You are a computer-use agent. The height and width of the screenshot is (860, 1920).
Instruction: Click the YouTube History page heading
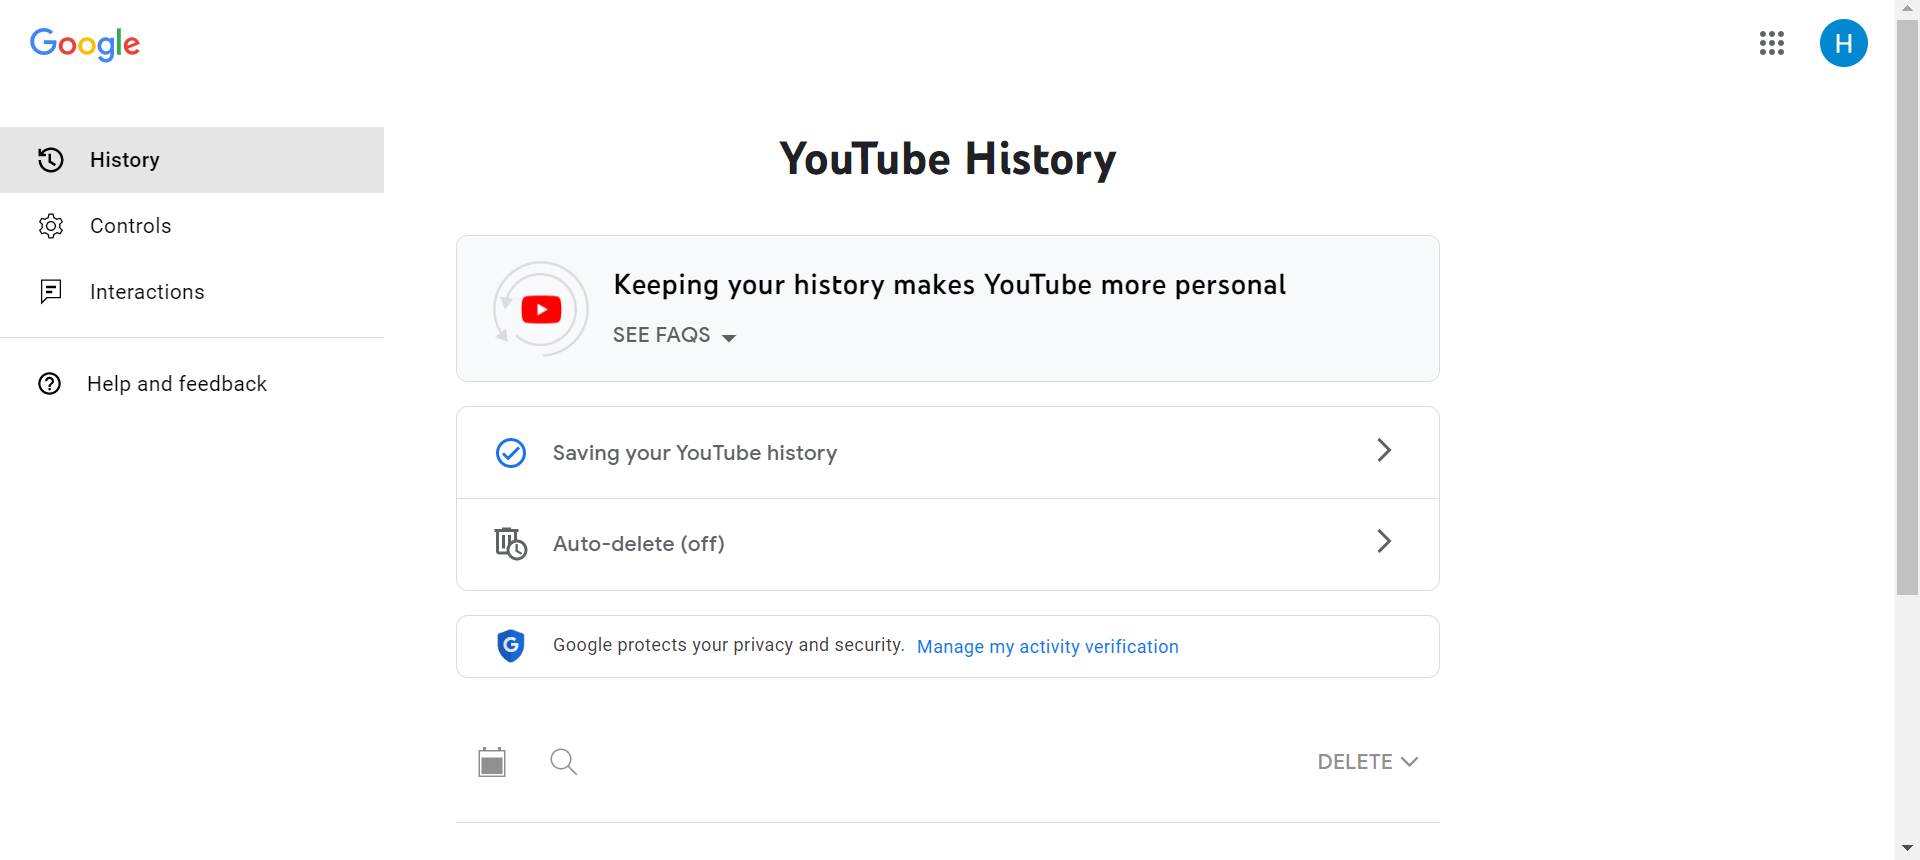[x=948, y=160]
